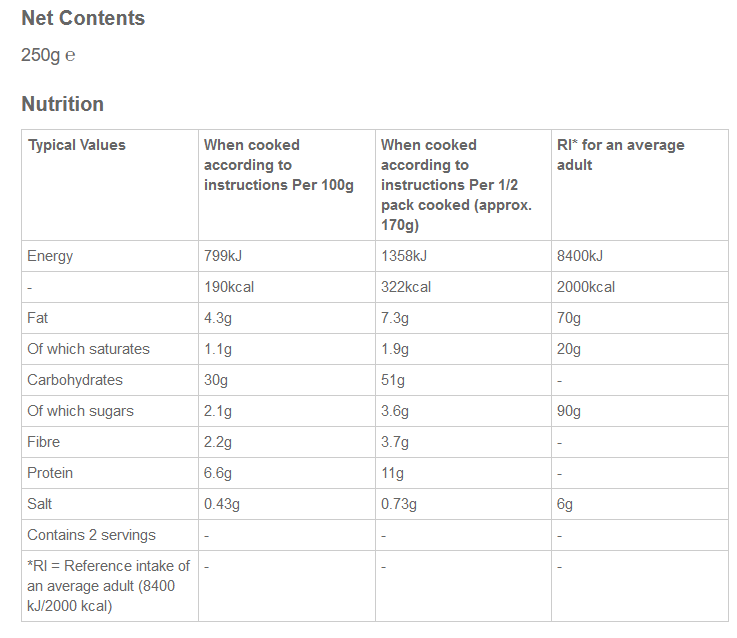
Task: Click the Of which saturates label
Action: (x=88, y=349)
